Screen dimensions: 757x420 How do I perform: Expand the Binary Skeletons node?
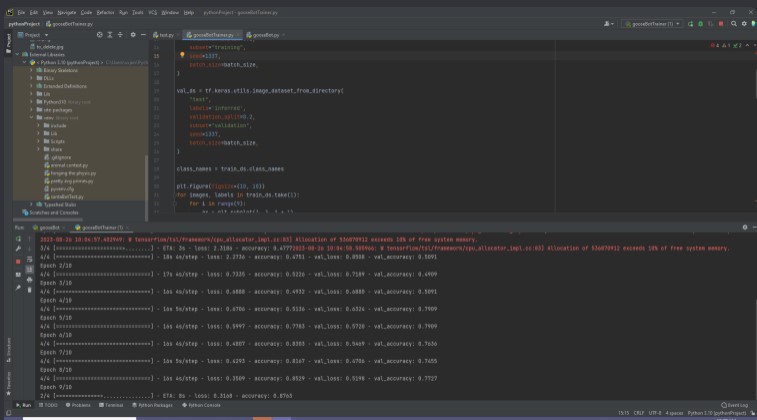[31, 70]
